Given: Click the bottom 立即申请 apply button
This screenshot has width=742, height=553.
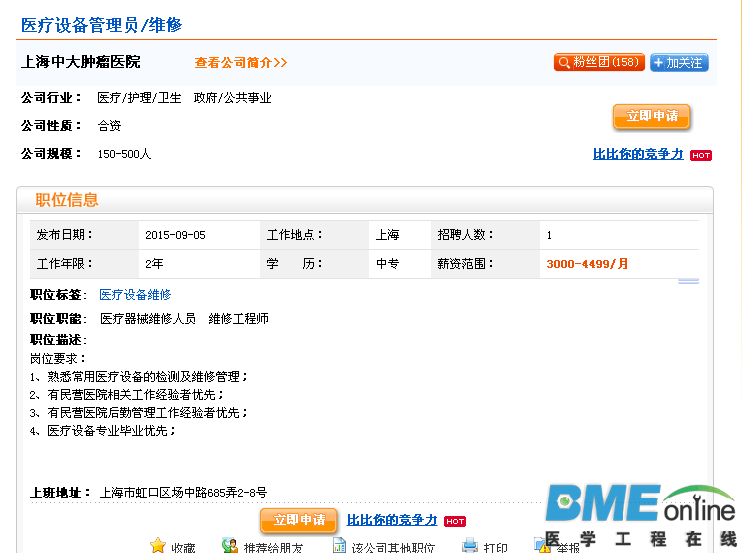Looking at the screenshot, I should coord(299,520).
